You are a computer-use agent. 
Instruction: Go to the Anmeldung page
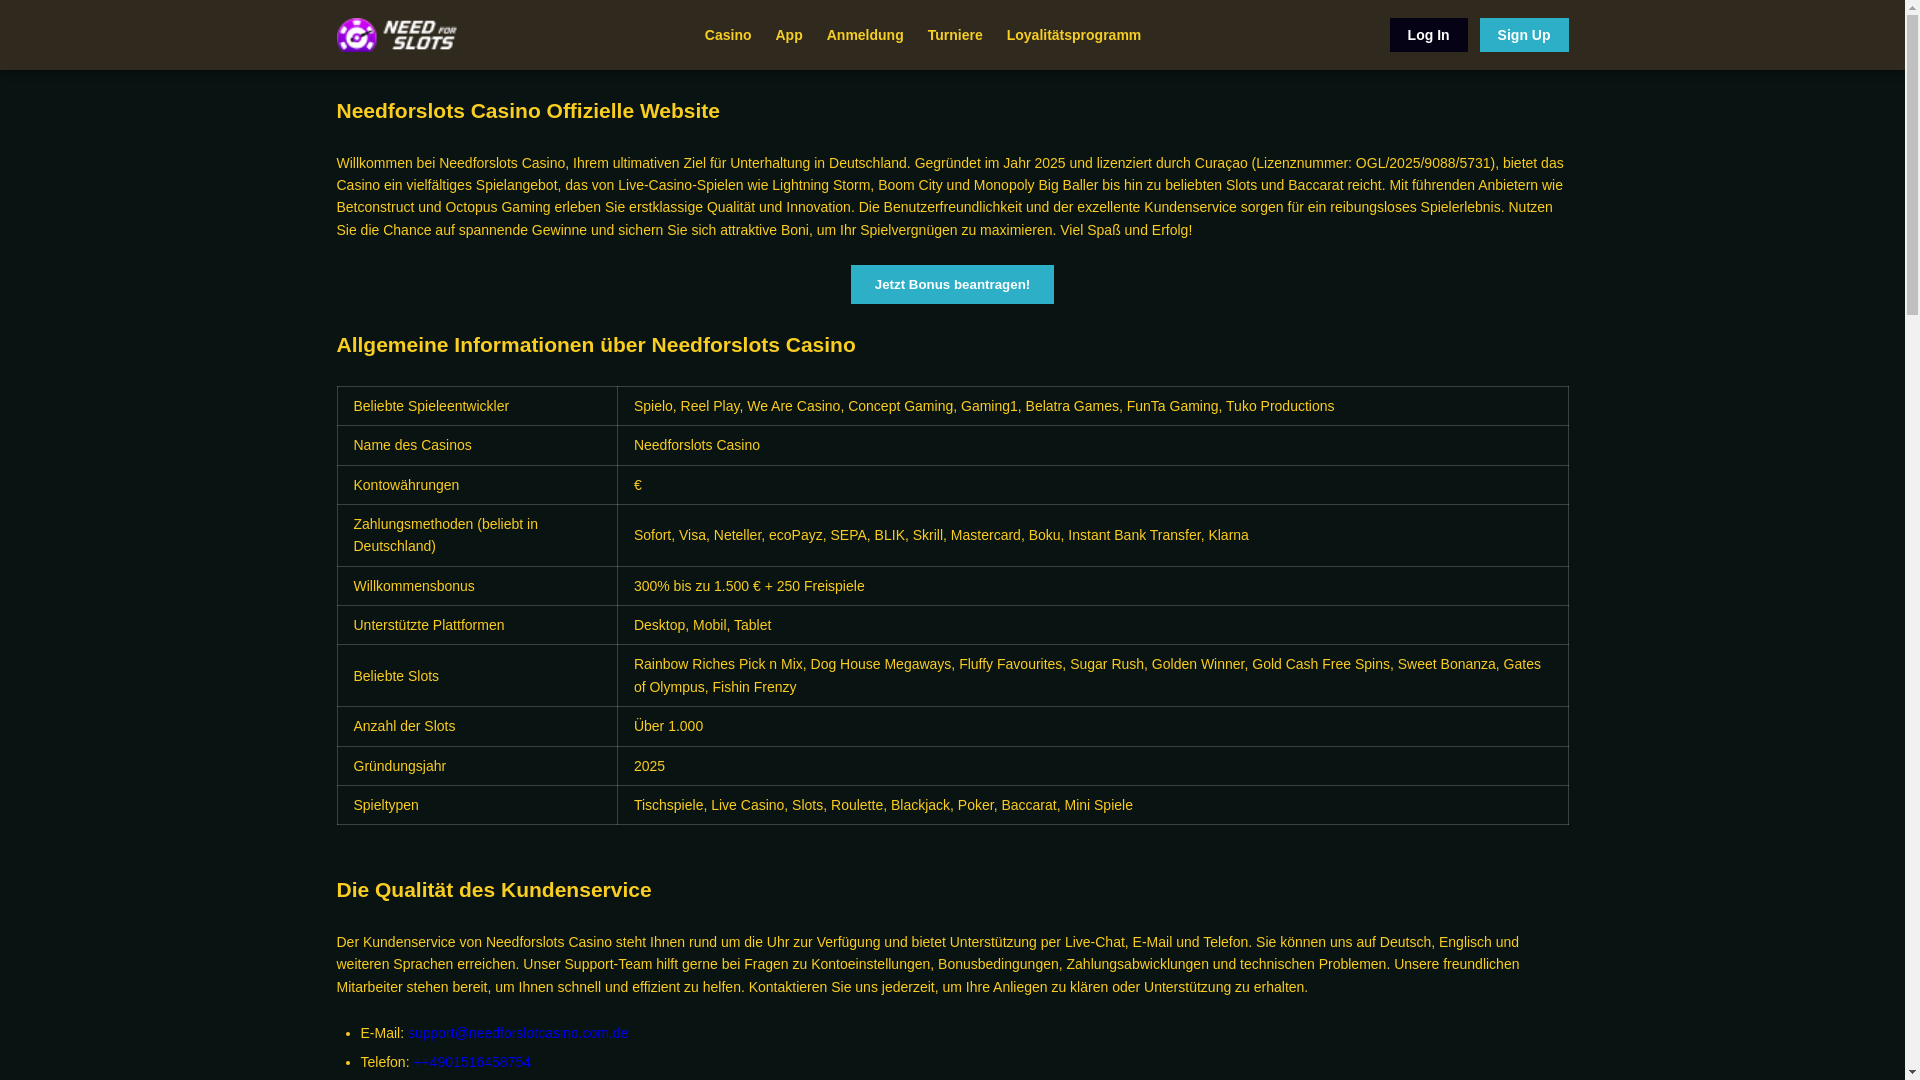pyautogui.click(x=864, y=35)
